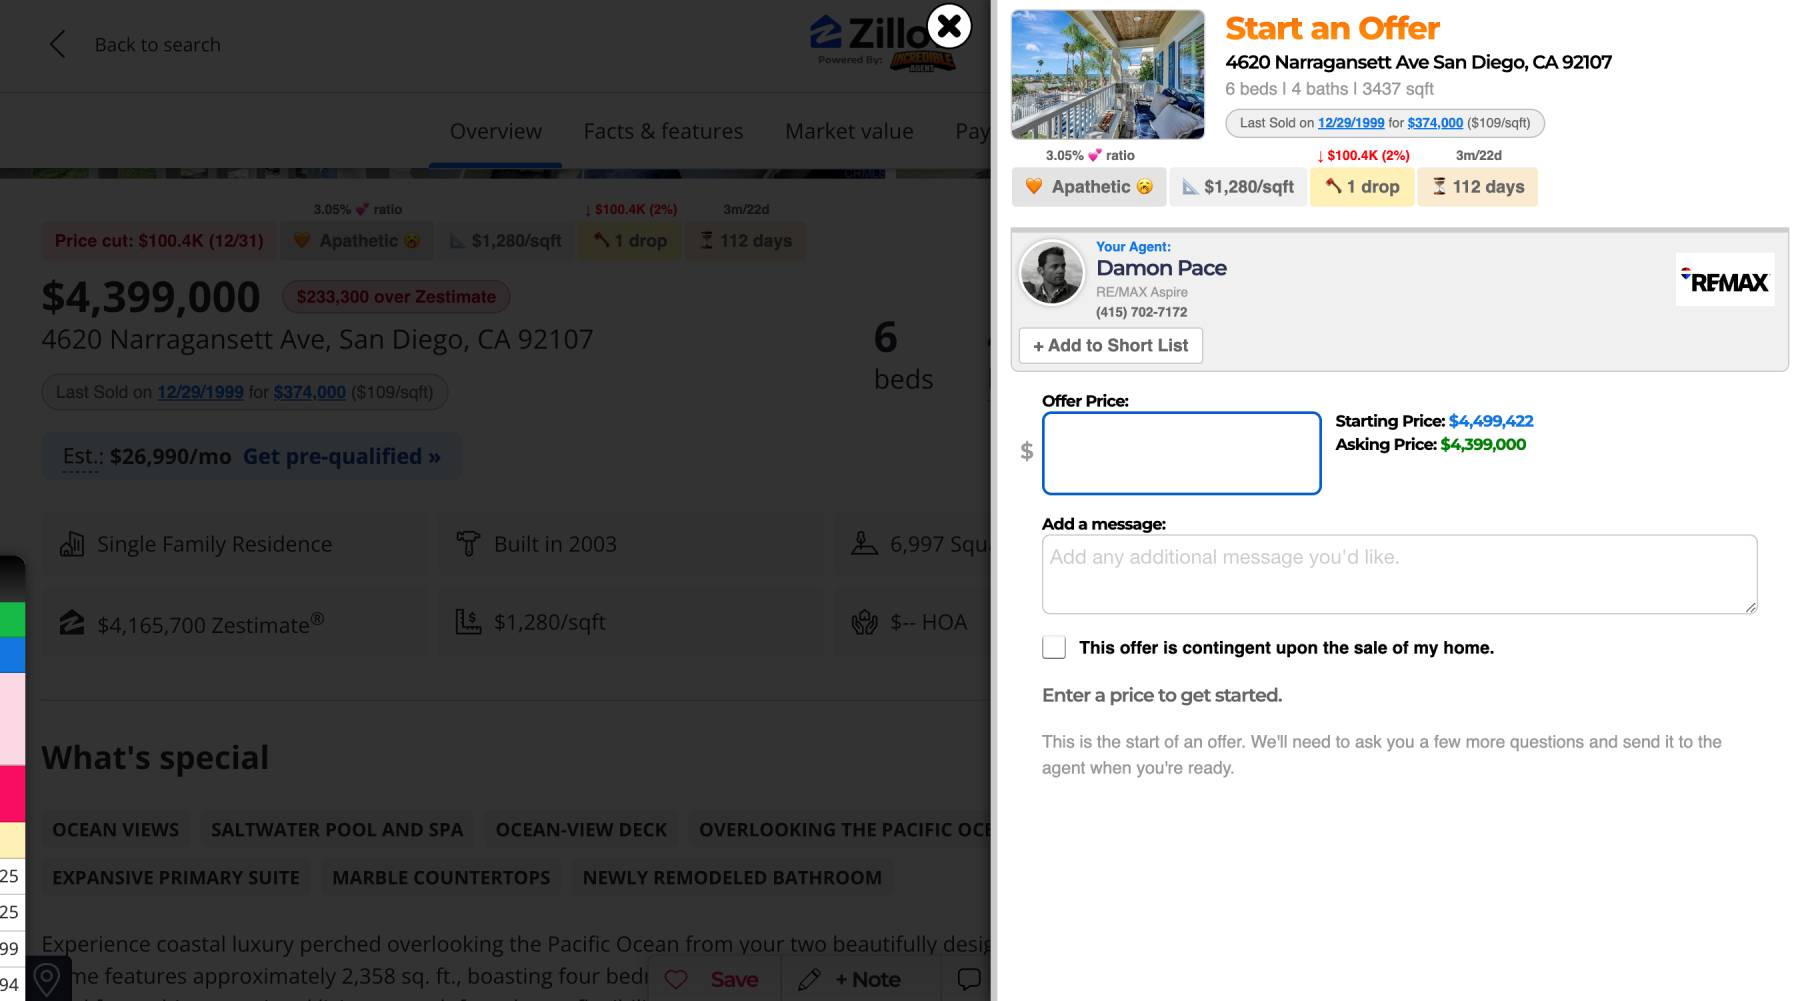The width and height of the screenshot is (1800, 1001).
Task: Click the Add a message text area
Action: point(1398,574)
